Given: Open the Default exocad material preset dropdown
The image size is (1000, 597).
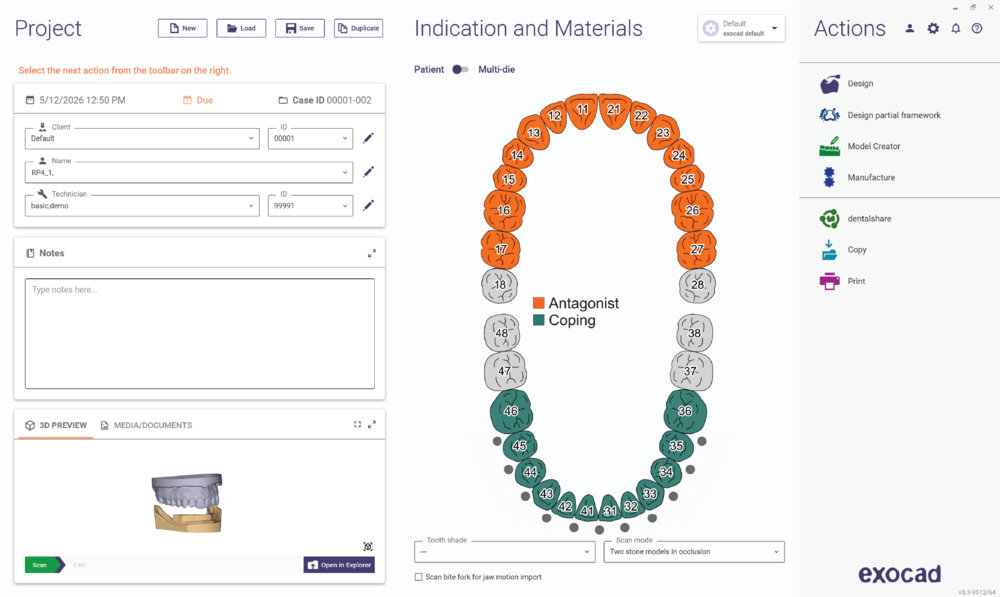Looking at the screenshot, I should pyautogui.click(x=741, y=29).
